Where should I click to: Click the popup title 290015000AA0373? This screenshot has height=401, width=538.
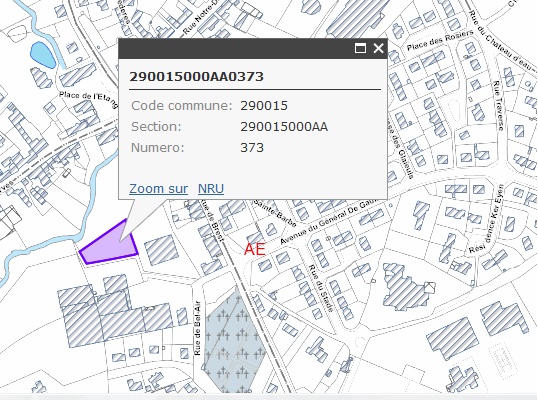(197, 76)
